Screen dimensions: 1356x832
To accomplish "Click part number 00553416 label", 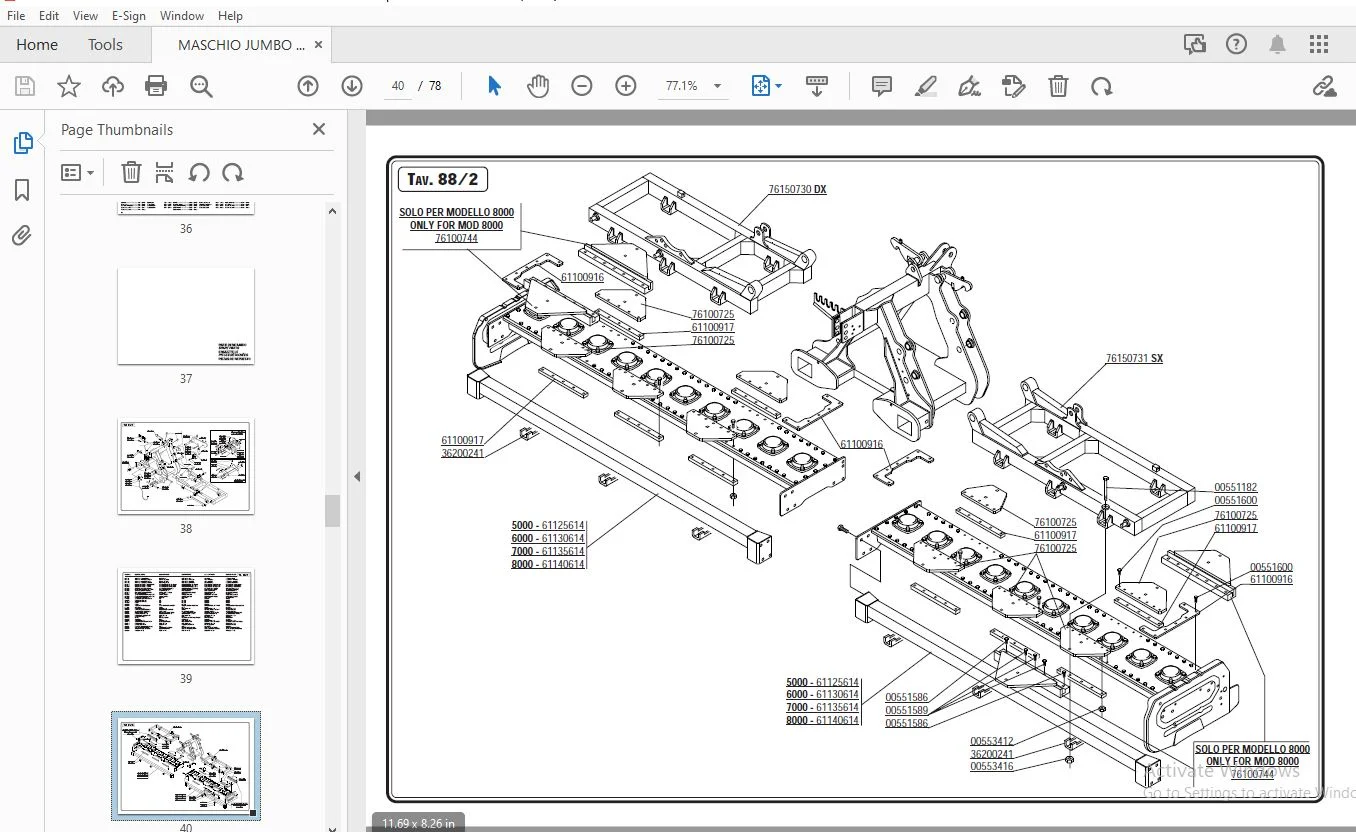I will tap(991, 766).
